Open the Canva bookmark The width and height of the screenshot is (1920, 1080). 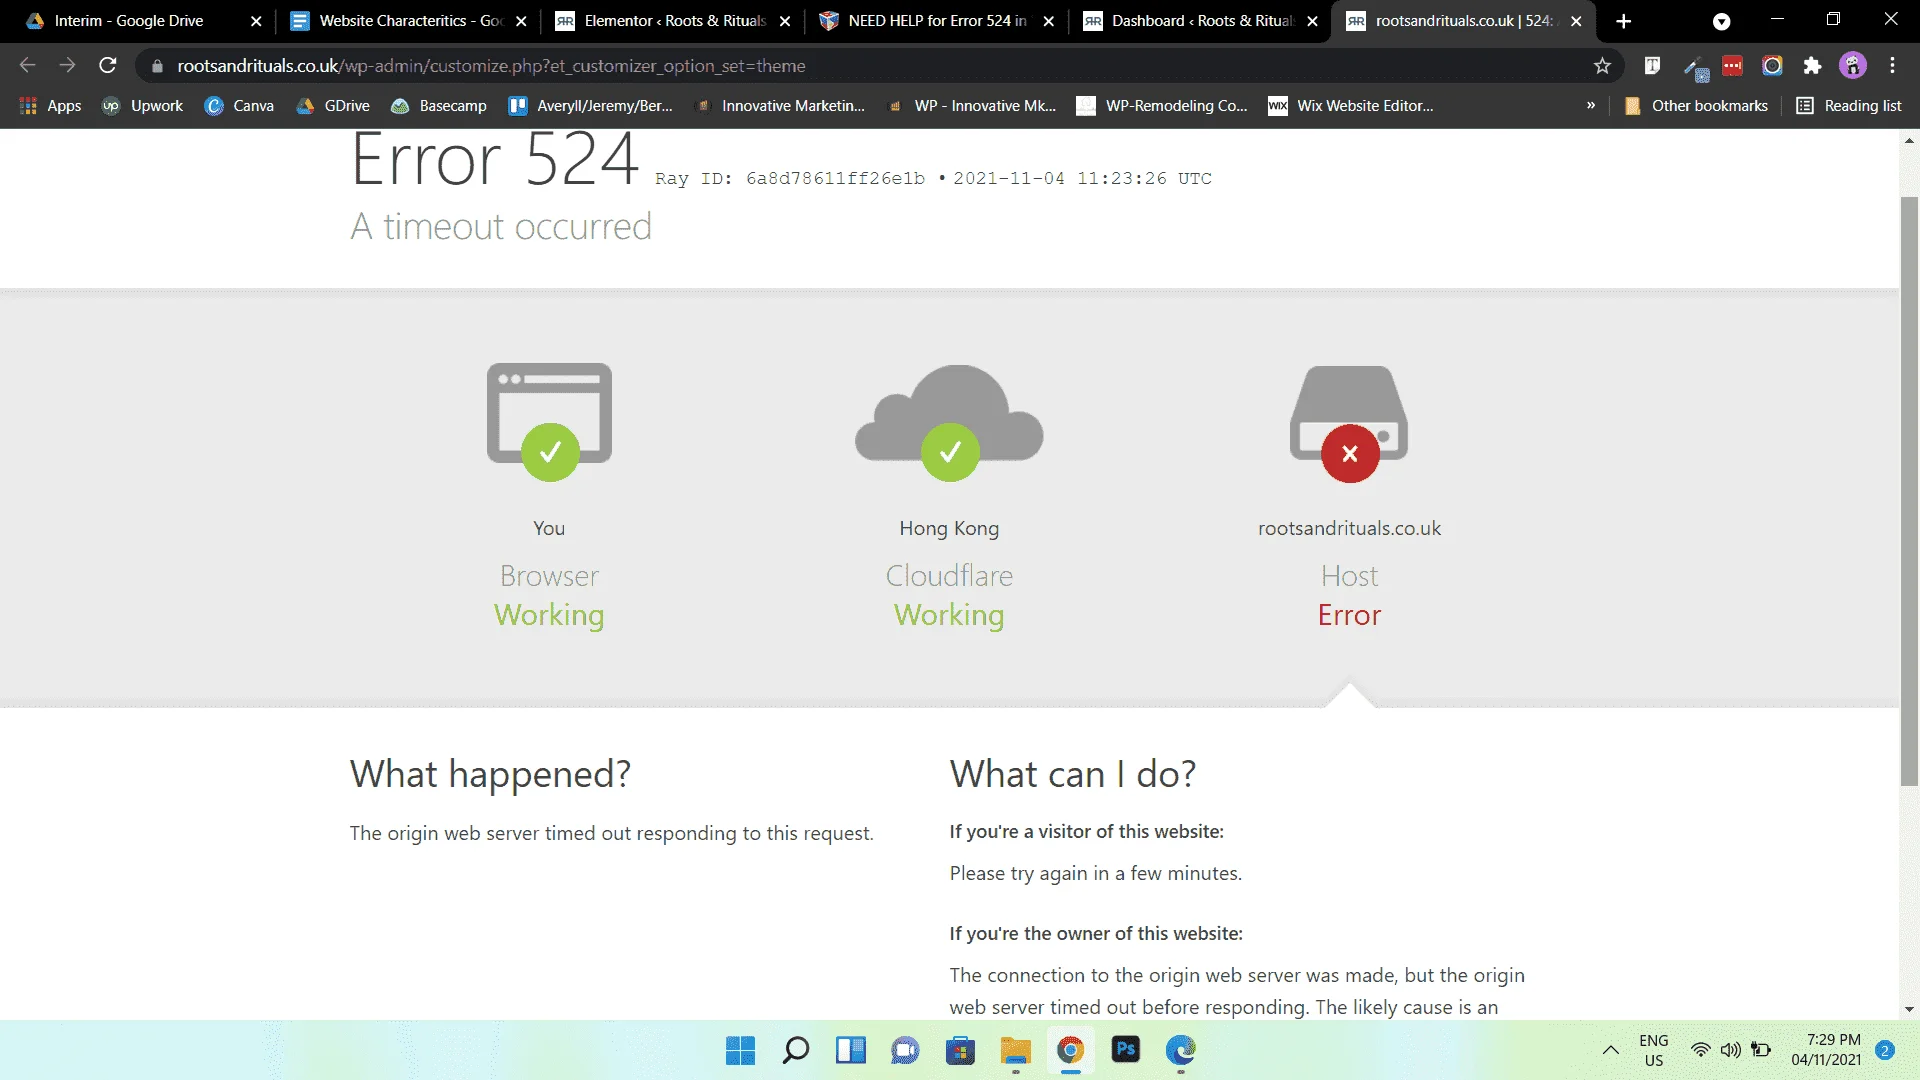tap(239, 105)
